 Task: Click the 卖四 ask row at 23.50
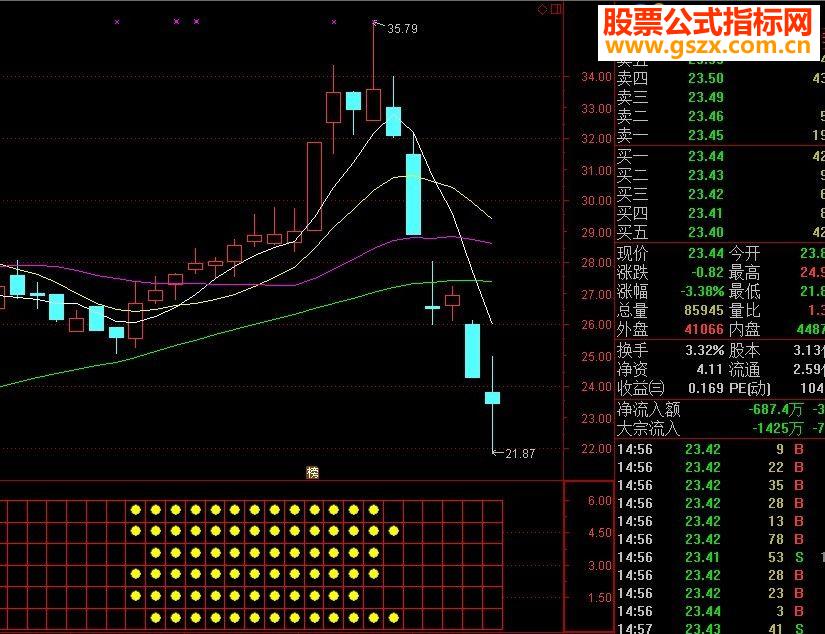click(x=720, y=78)
